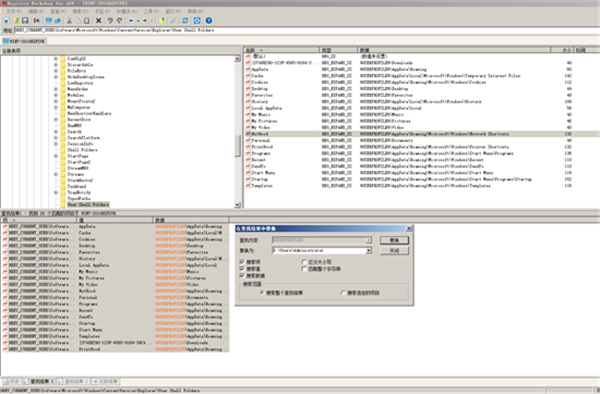This screenshot has height=394, width=600.
Task: Expand the FileExts tree node
Action: coord(56,71)
